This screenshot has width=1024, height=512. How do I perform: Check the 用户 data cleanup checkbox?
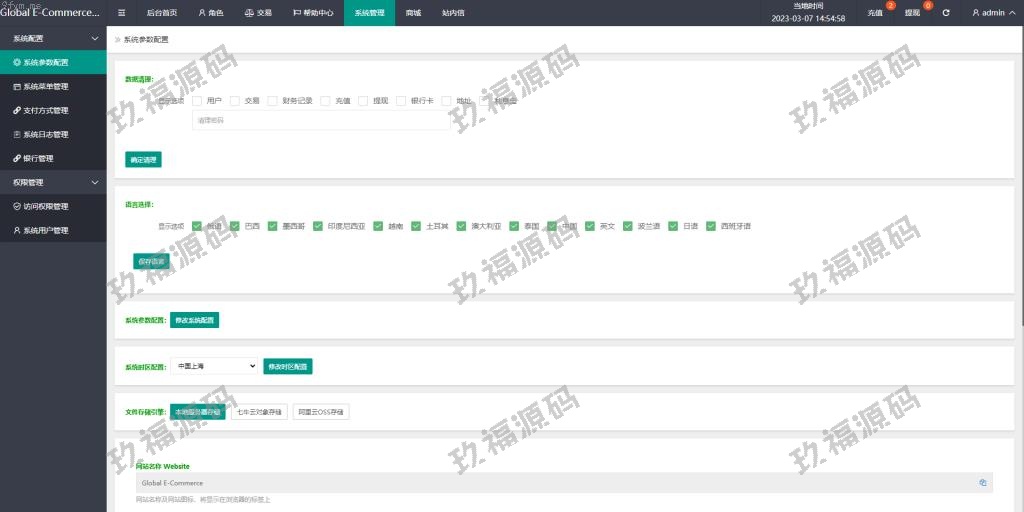tap(198, 101)
